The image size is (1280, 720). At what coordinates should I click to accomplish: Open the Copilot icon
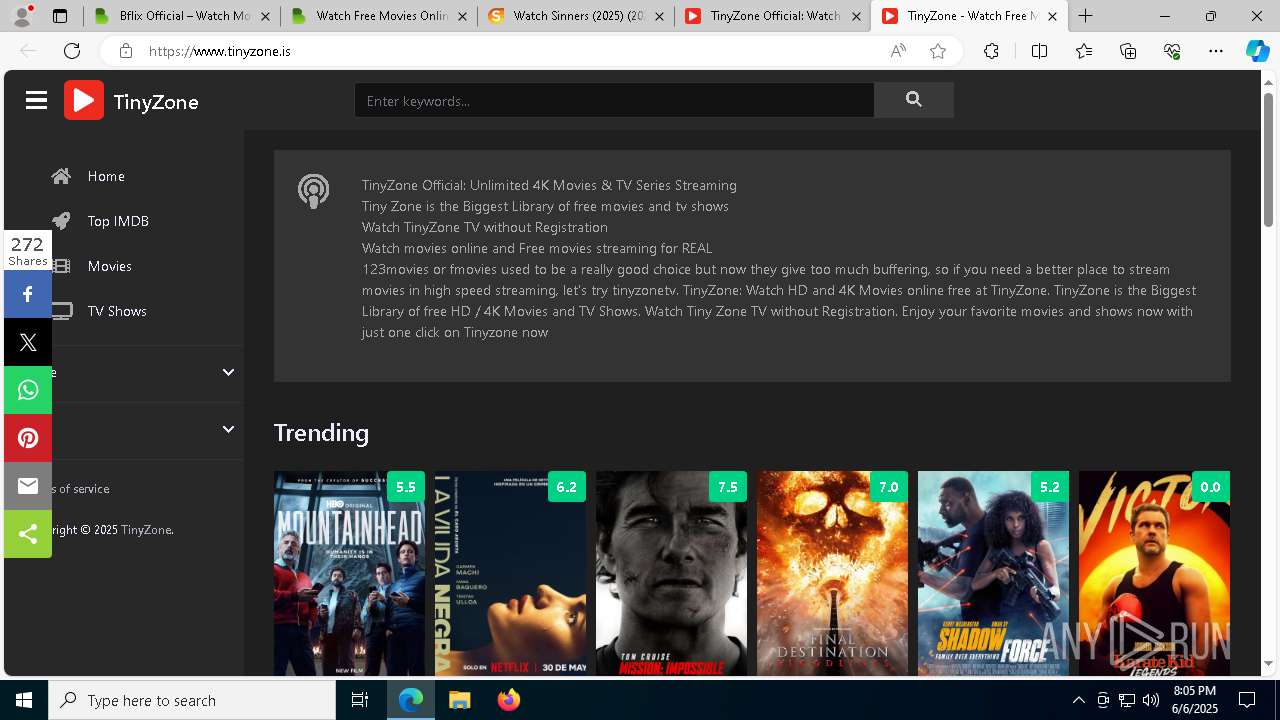[x=1257, y=51]
